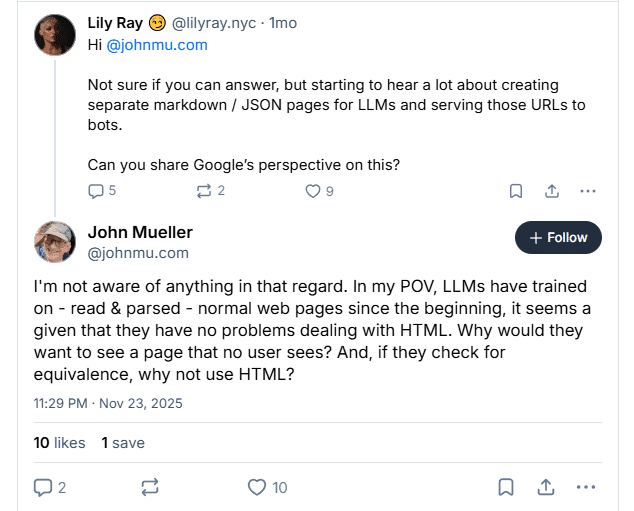Like Lily Ray's post
This screenshot has width=634, height=511.
point(313,191)
